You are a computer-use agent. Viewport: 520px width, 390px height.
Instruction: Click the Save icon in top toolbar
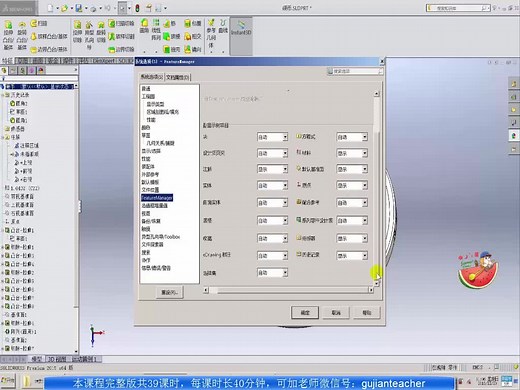[79, 8]
